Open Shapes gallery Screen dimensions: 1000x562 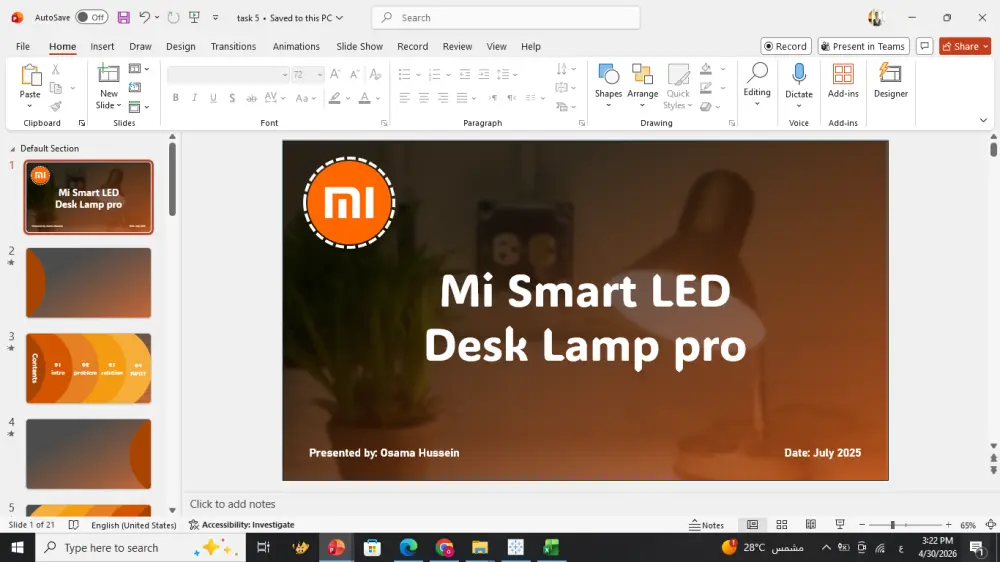608,85
